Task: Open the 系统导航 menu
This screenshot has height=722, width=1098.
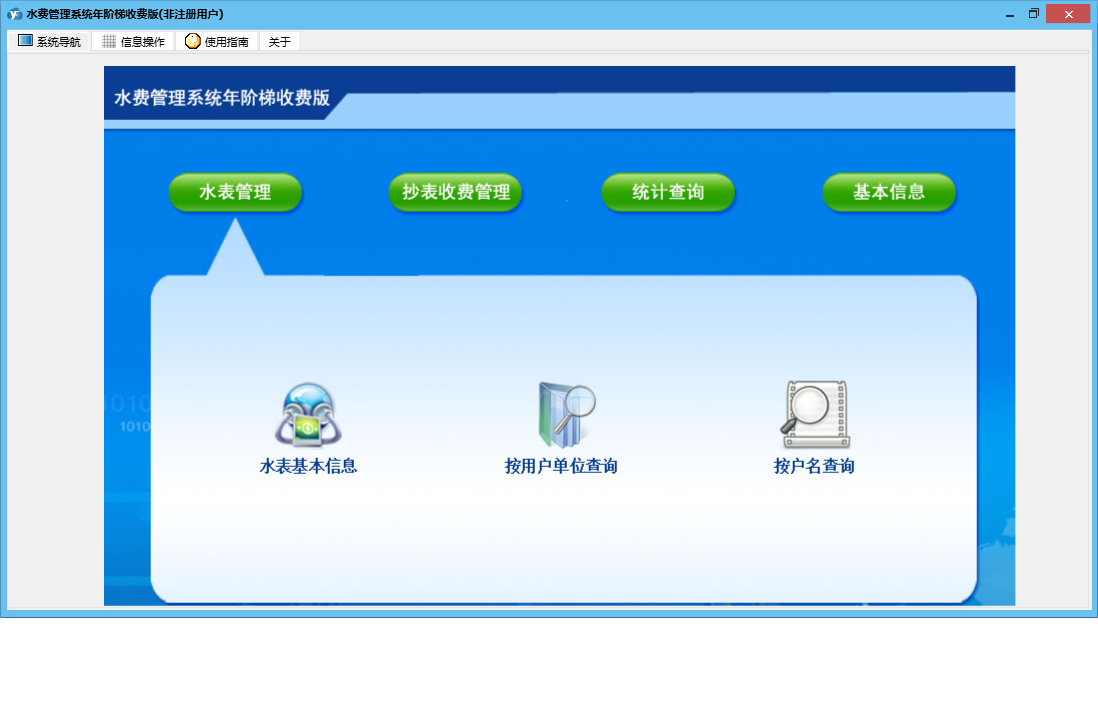Action: click(x=48, y=41)
